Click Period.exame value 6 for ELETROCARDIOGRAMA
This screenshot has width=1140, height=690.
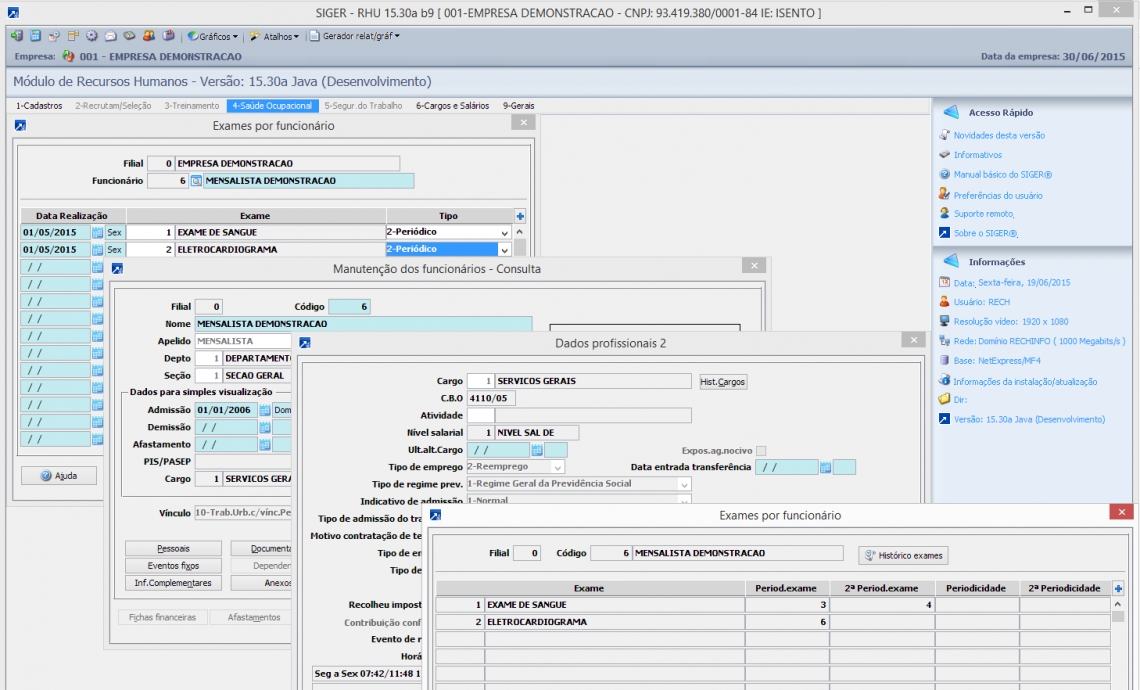(x=787, y=622)
